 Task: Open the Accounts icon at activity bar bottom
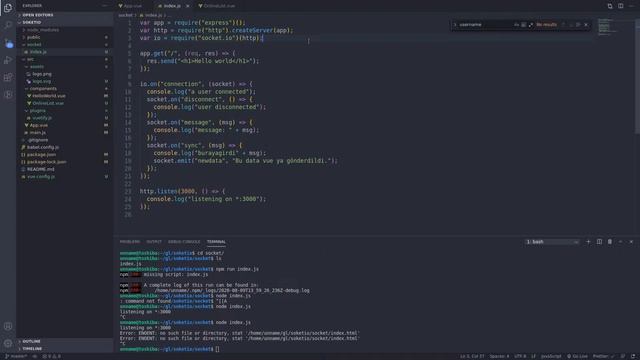(x=8, y=326)
